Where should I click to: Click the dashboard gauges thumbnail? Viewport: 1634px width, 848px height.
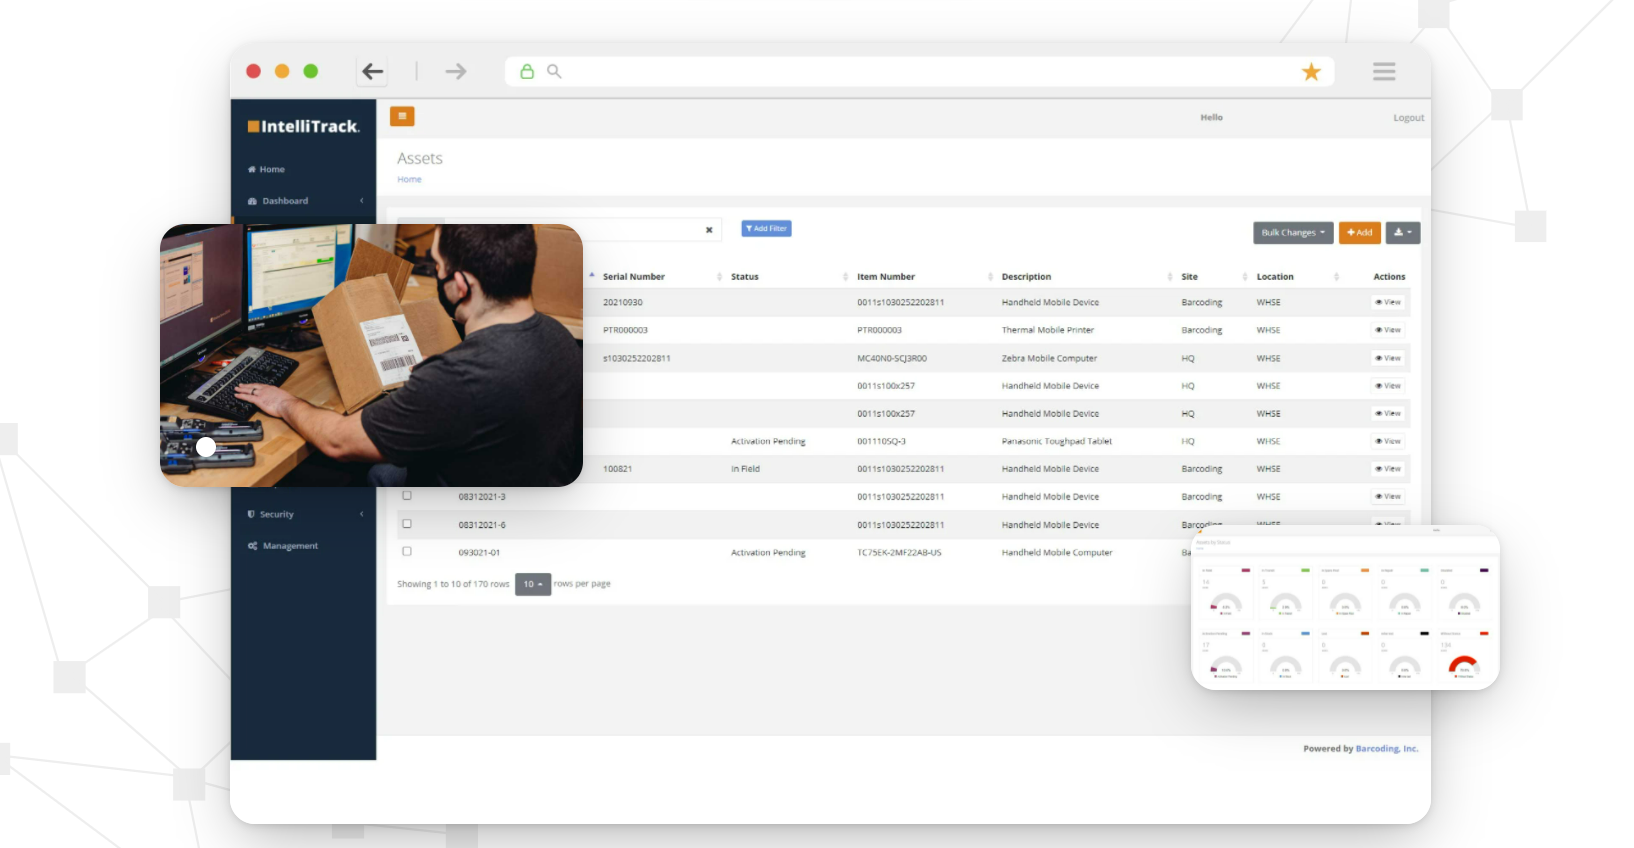point(1345,607)
